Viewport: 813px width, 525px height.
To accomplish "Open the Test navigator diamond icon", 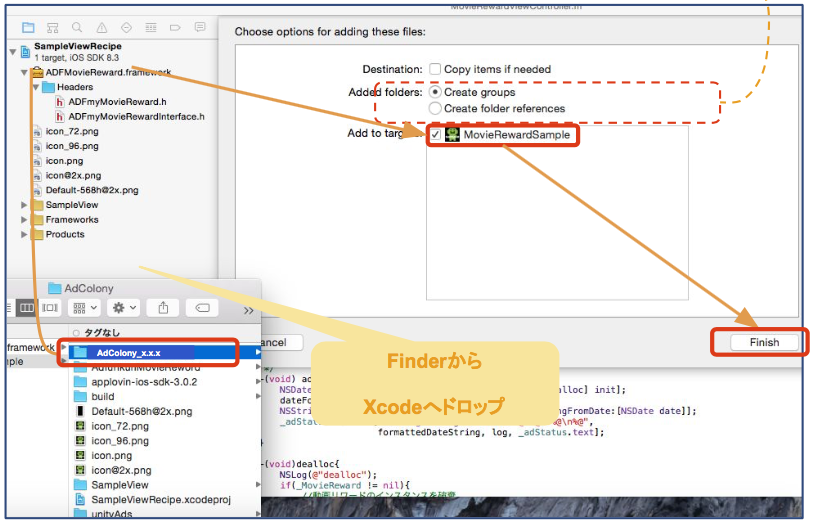I will point(126,27).
